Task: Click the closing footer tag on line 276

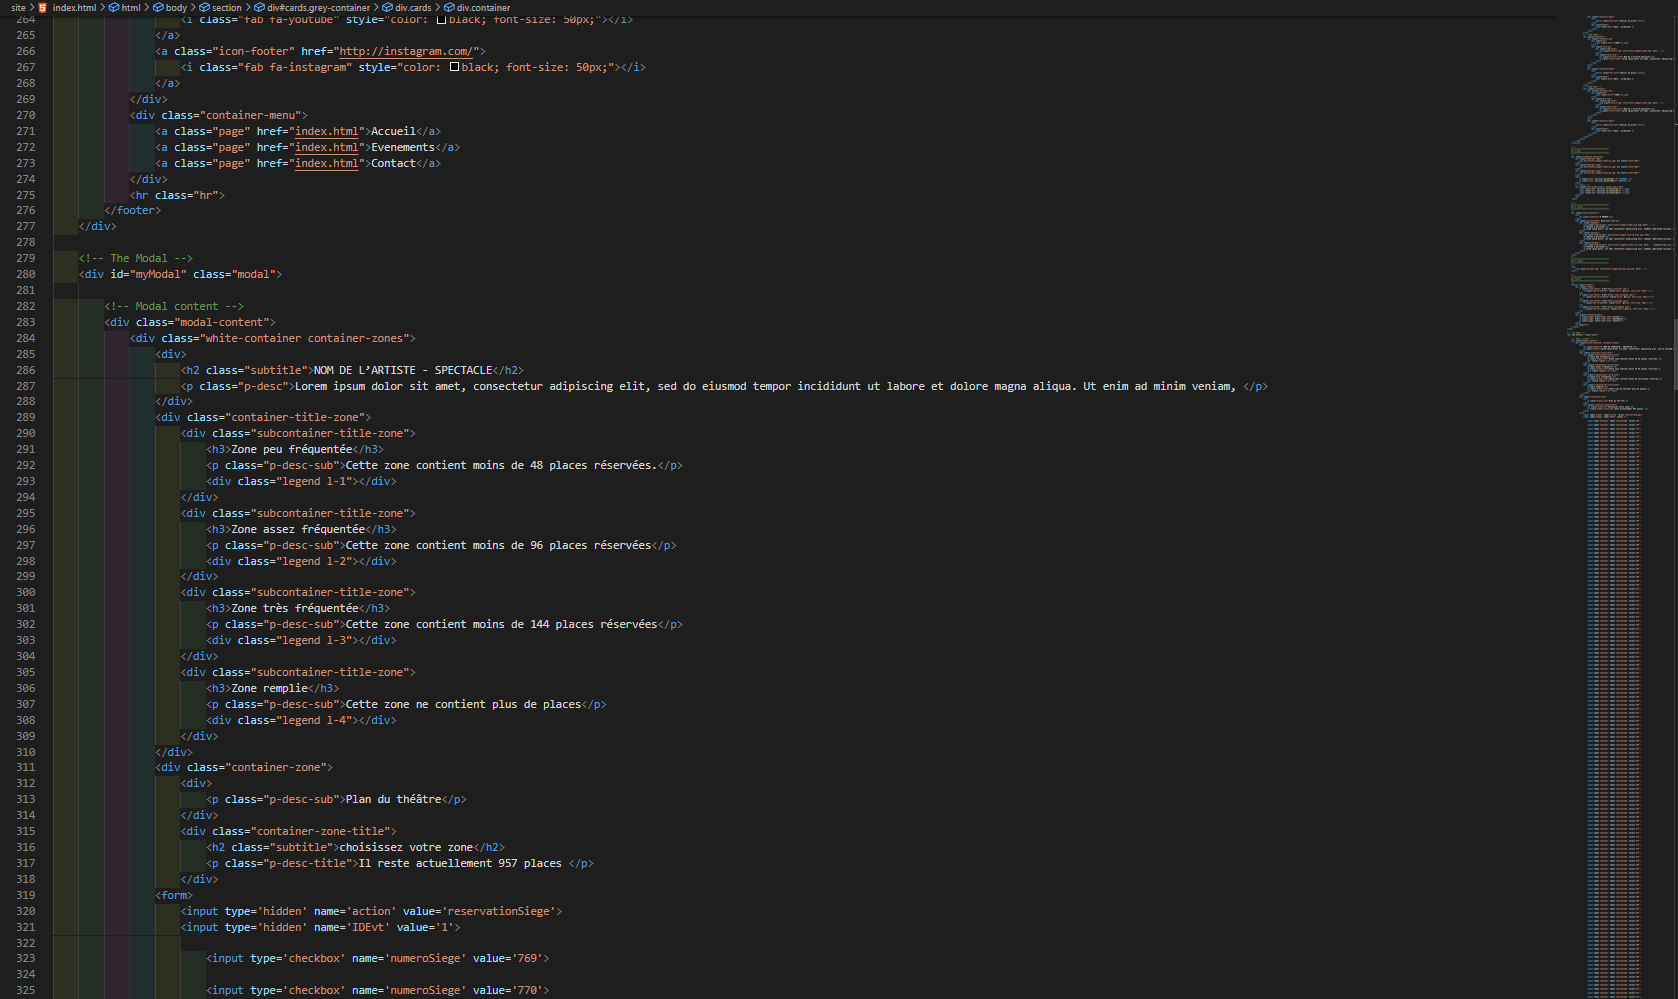Action: pos(133,210)
